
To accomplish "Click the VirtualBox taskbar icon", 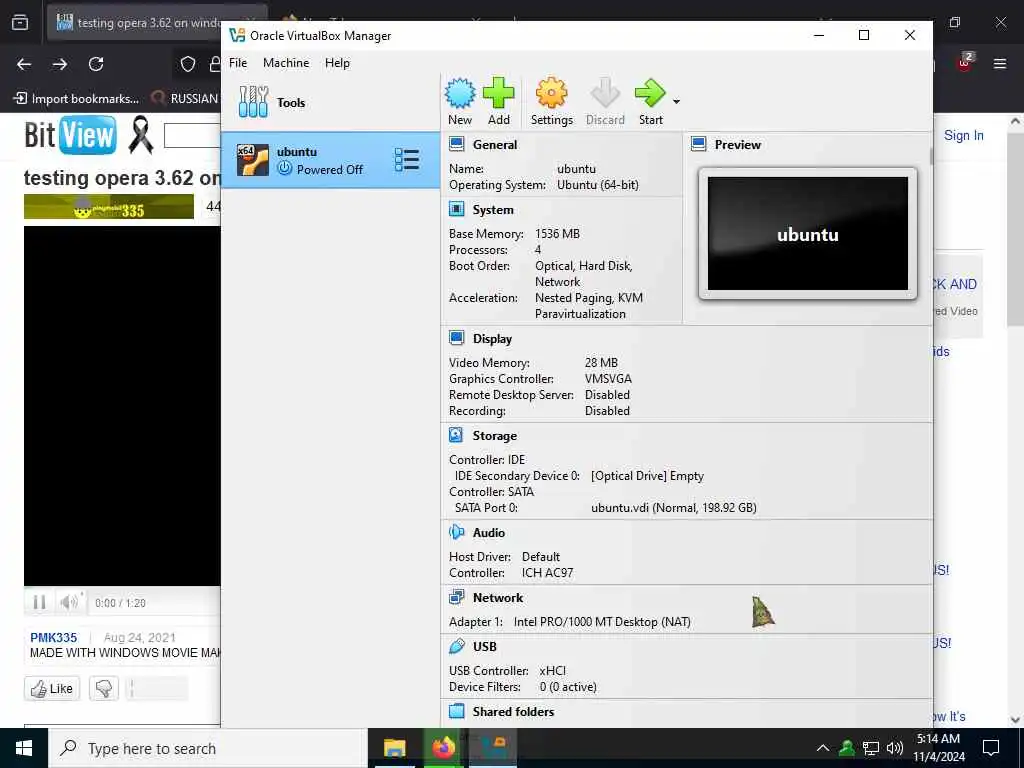I will (x=494, y=748).
